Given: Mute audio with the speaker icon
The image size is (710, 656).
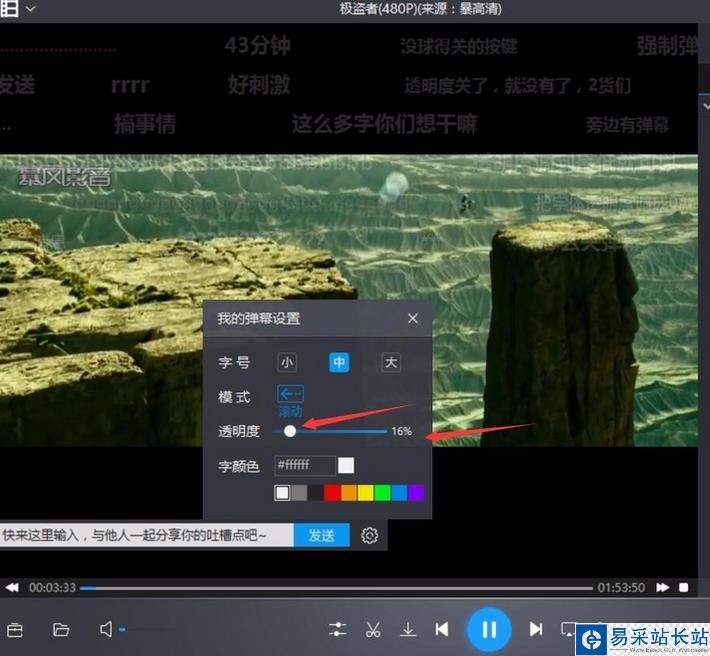Looking at the screenshot, I should pos(106,629).
